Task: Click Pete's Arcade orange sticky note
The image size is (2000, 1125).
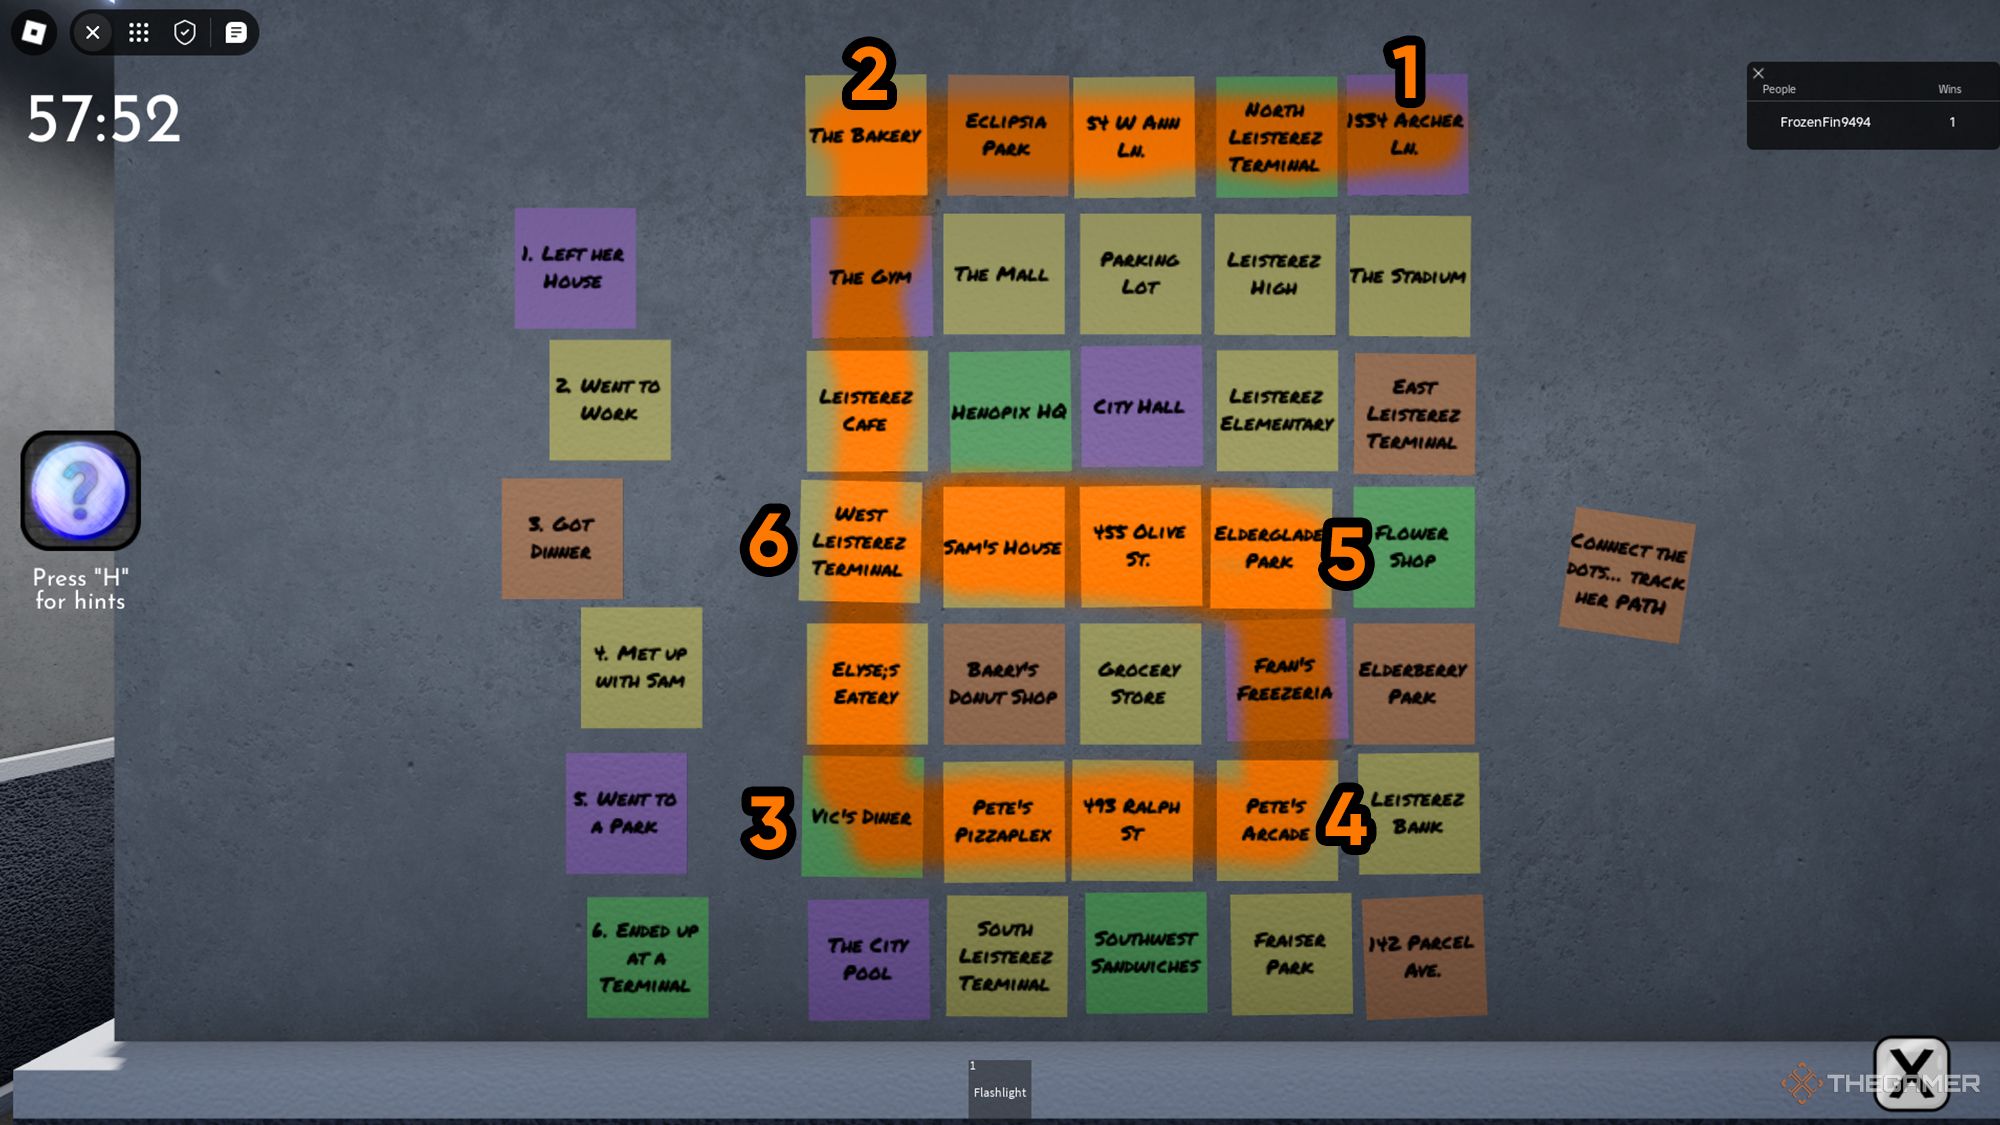Action: coord(1273,815)
